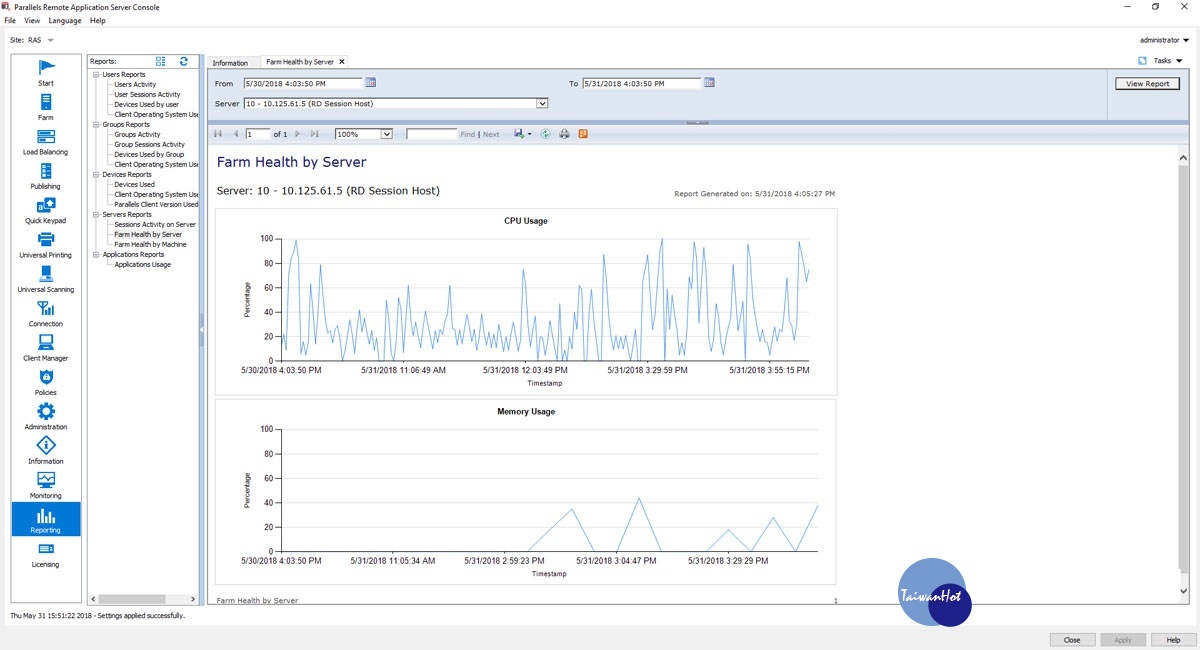Collapse the Users Reports node
1200x650 pixels.
point(97,75)
